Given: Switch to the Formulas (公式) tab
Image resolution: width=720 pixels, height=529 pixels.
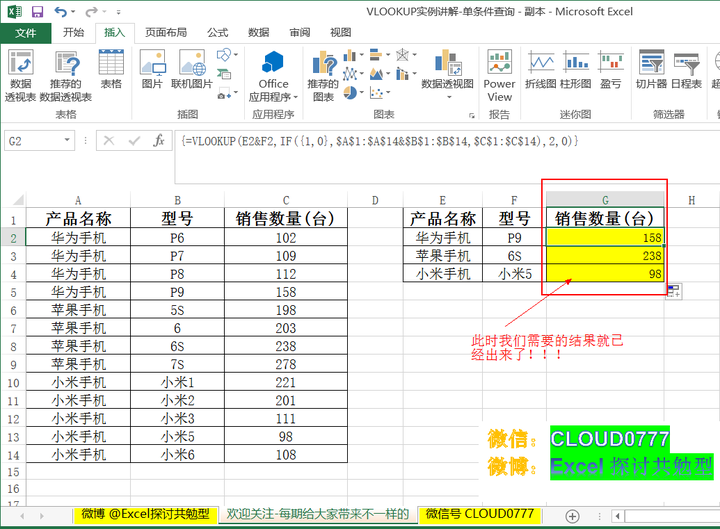Looking at the screenshot, I should [x=218, y=32].
